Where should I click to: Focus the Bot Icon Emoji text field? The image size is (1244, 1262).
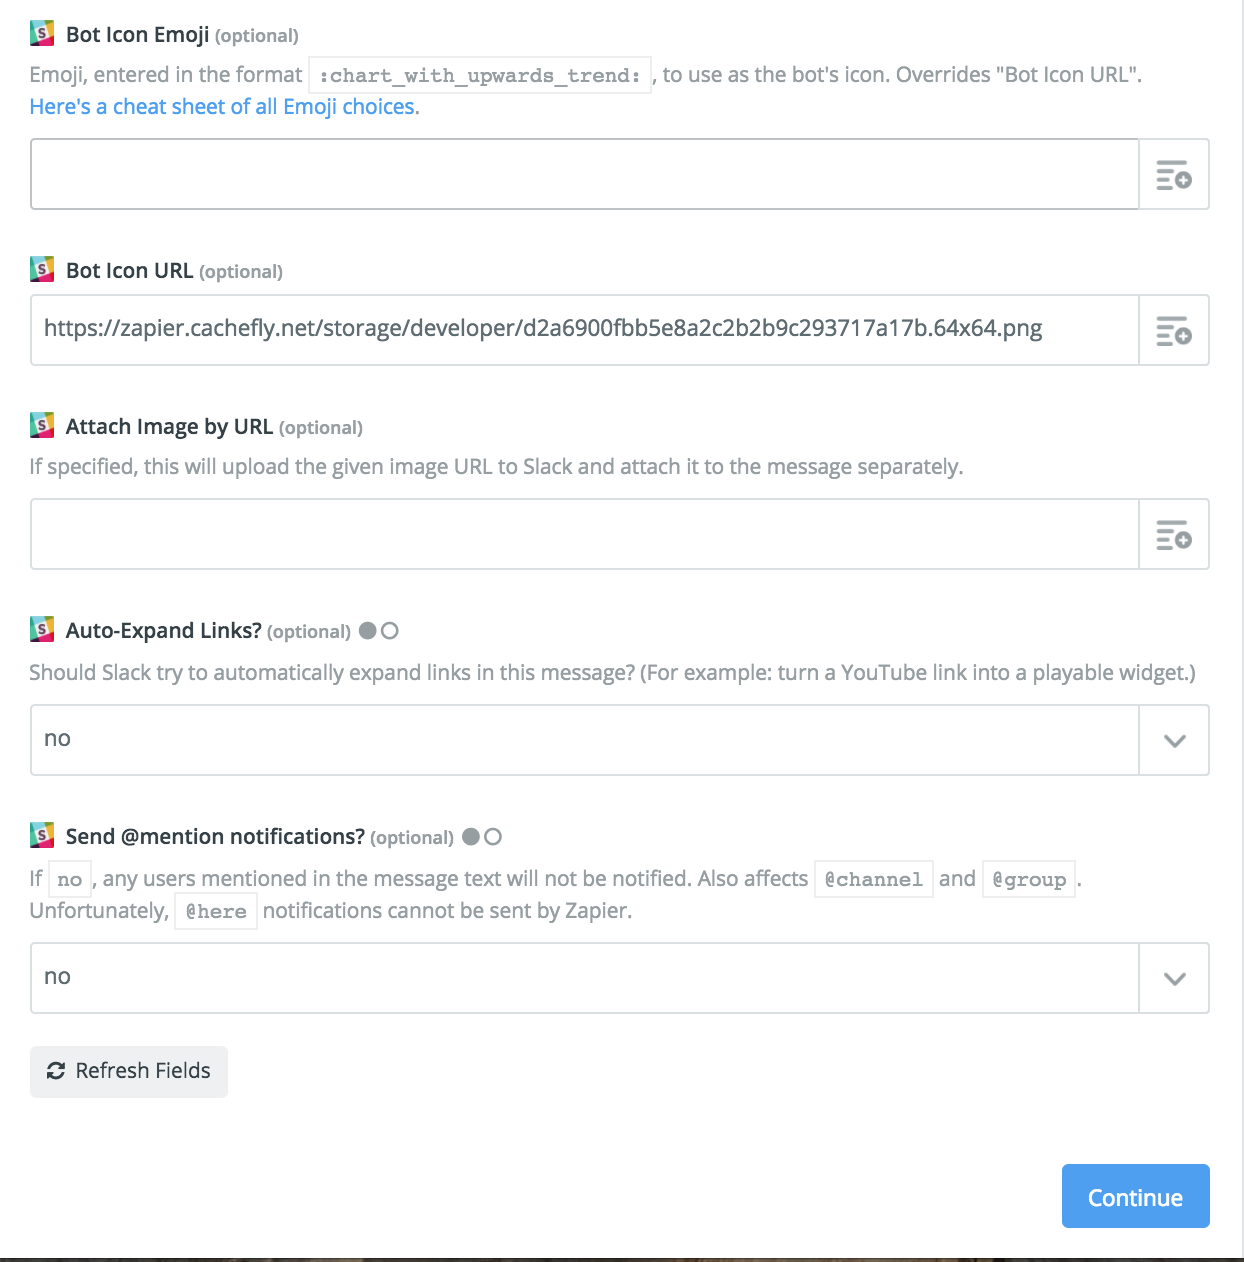click(585, 174)
